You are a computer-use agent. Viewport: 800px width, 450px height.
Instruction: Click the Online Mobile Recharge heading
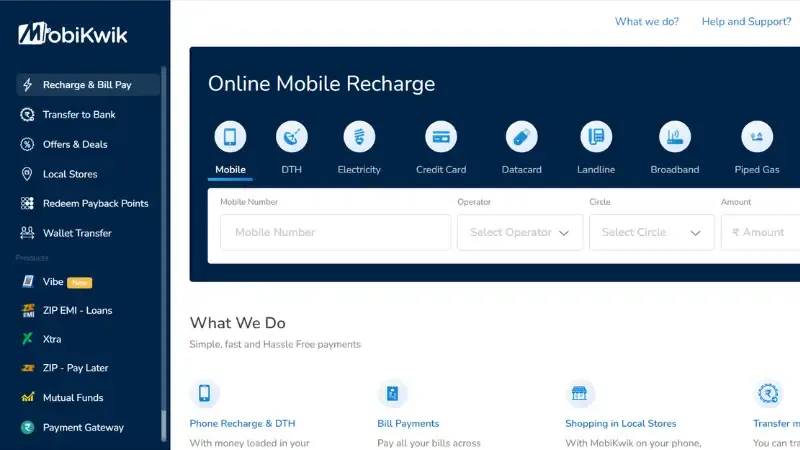(321, 84)
